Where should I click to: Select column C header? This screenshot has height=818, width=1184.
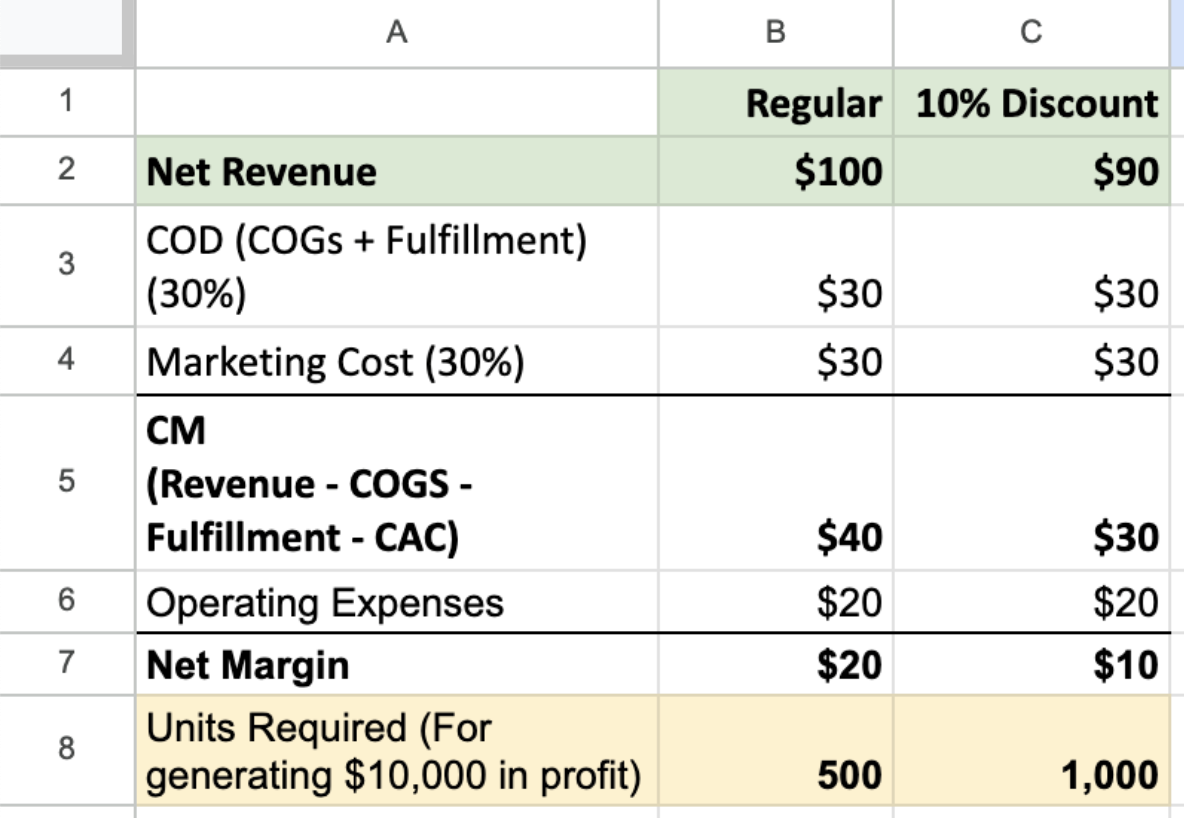pyautogui.click(x=1031, y=33)
